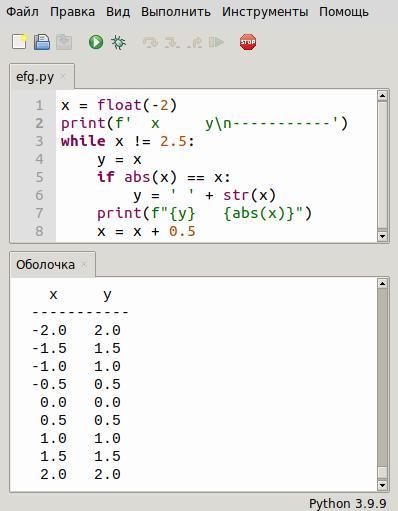398x511 pixels.
Task: Click the Step into icon
Action: (x=172, y=42)
